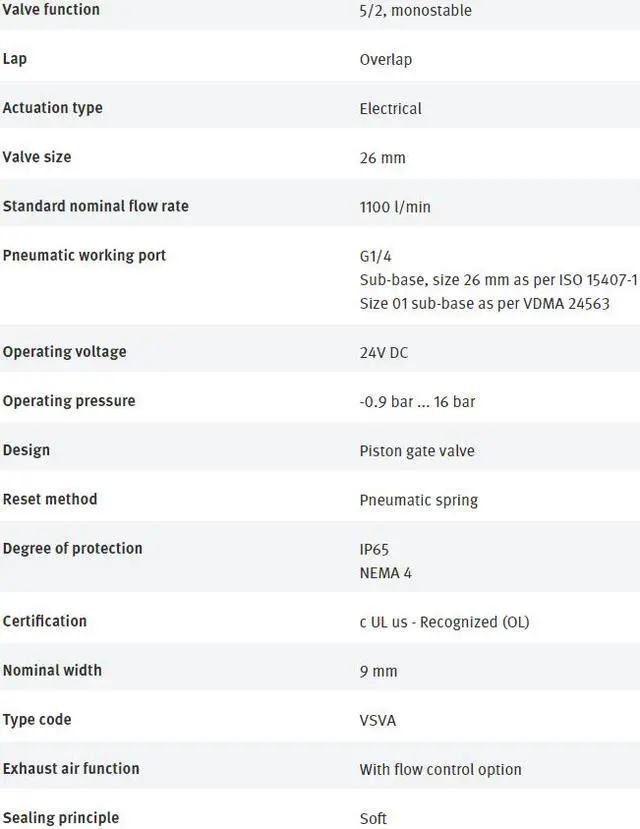Click the "-0.9 bar ... 16 bar" pressure value
The height and width of the screenshot is (829, 640).
[417, 402]
